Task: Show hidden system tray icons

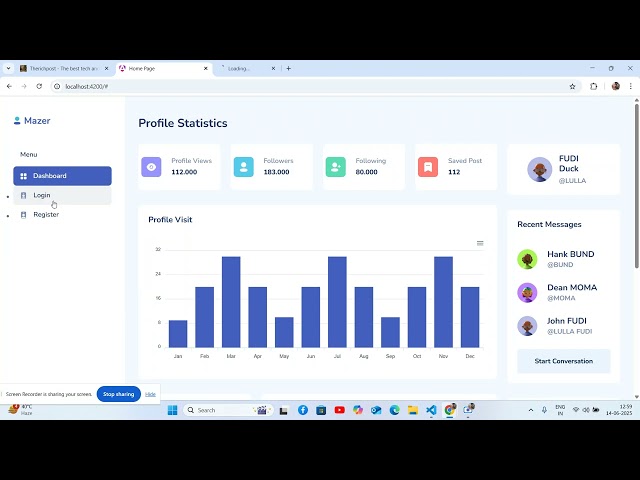Action: 531,410
